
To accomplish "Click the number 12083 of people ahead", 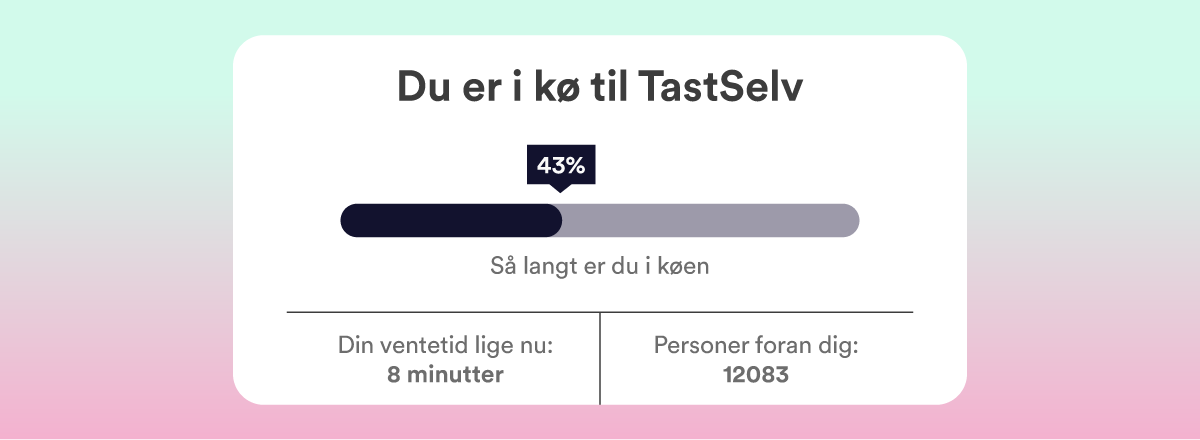I will pos(756,375).
